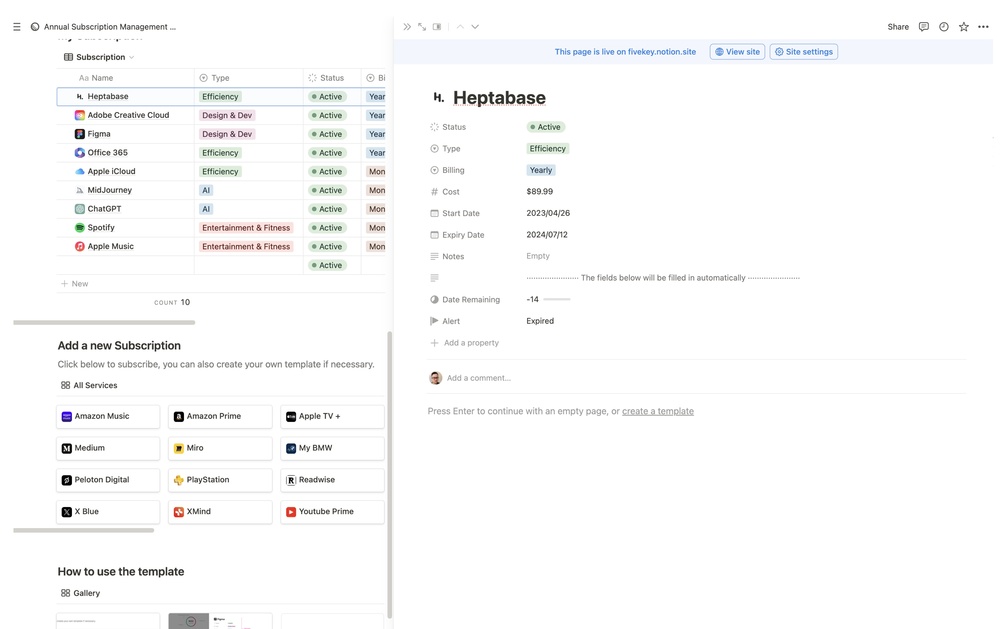Click XMind template button
Viewport: 1005px width, 629px height.
click(x=220, y=512)
